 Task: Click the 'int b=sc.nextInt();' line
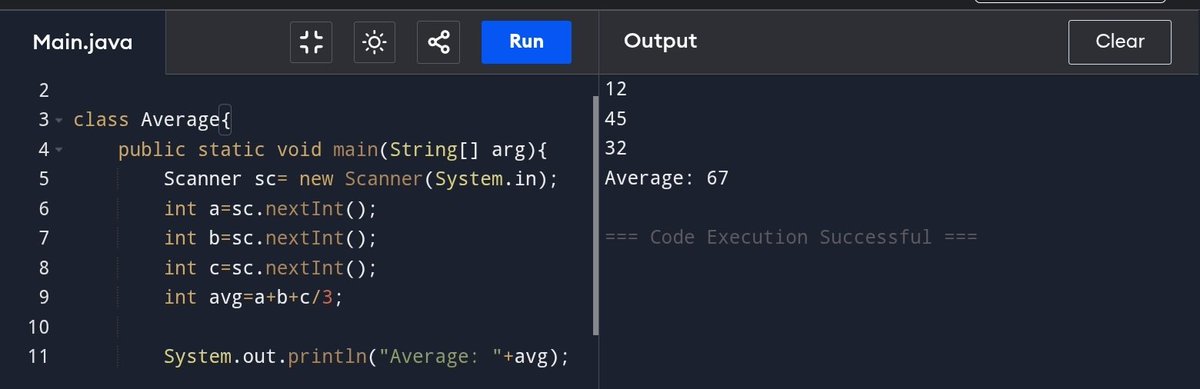click(270, 239)
